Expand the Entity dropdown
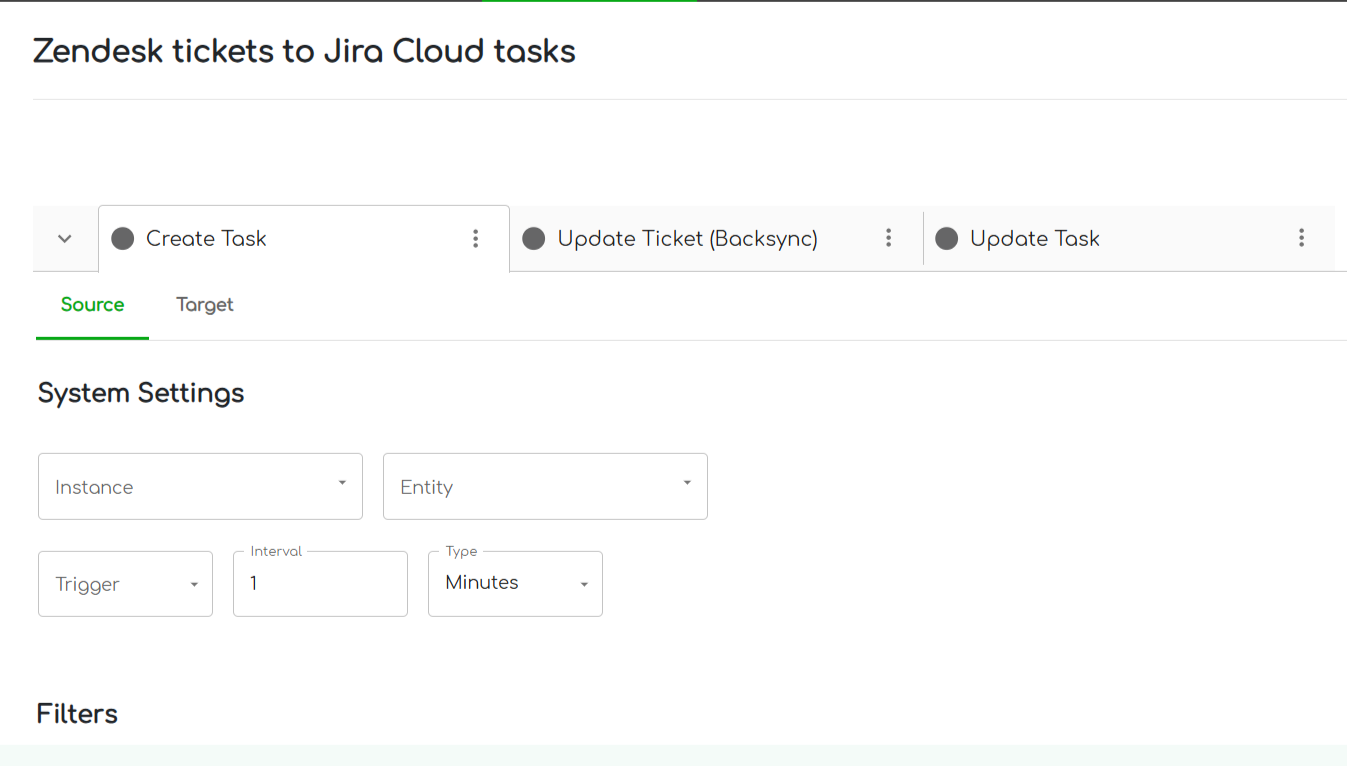 point(545,486)
